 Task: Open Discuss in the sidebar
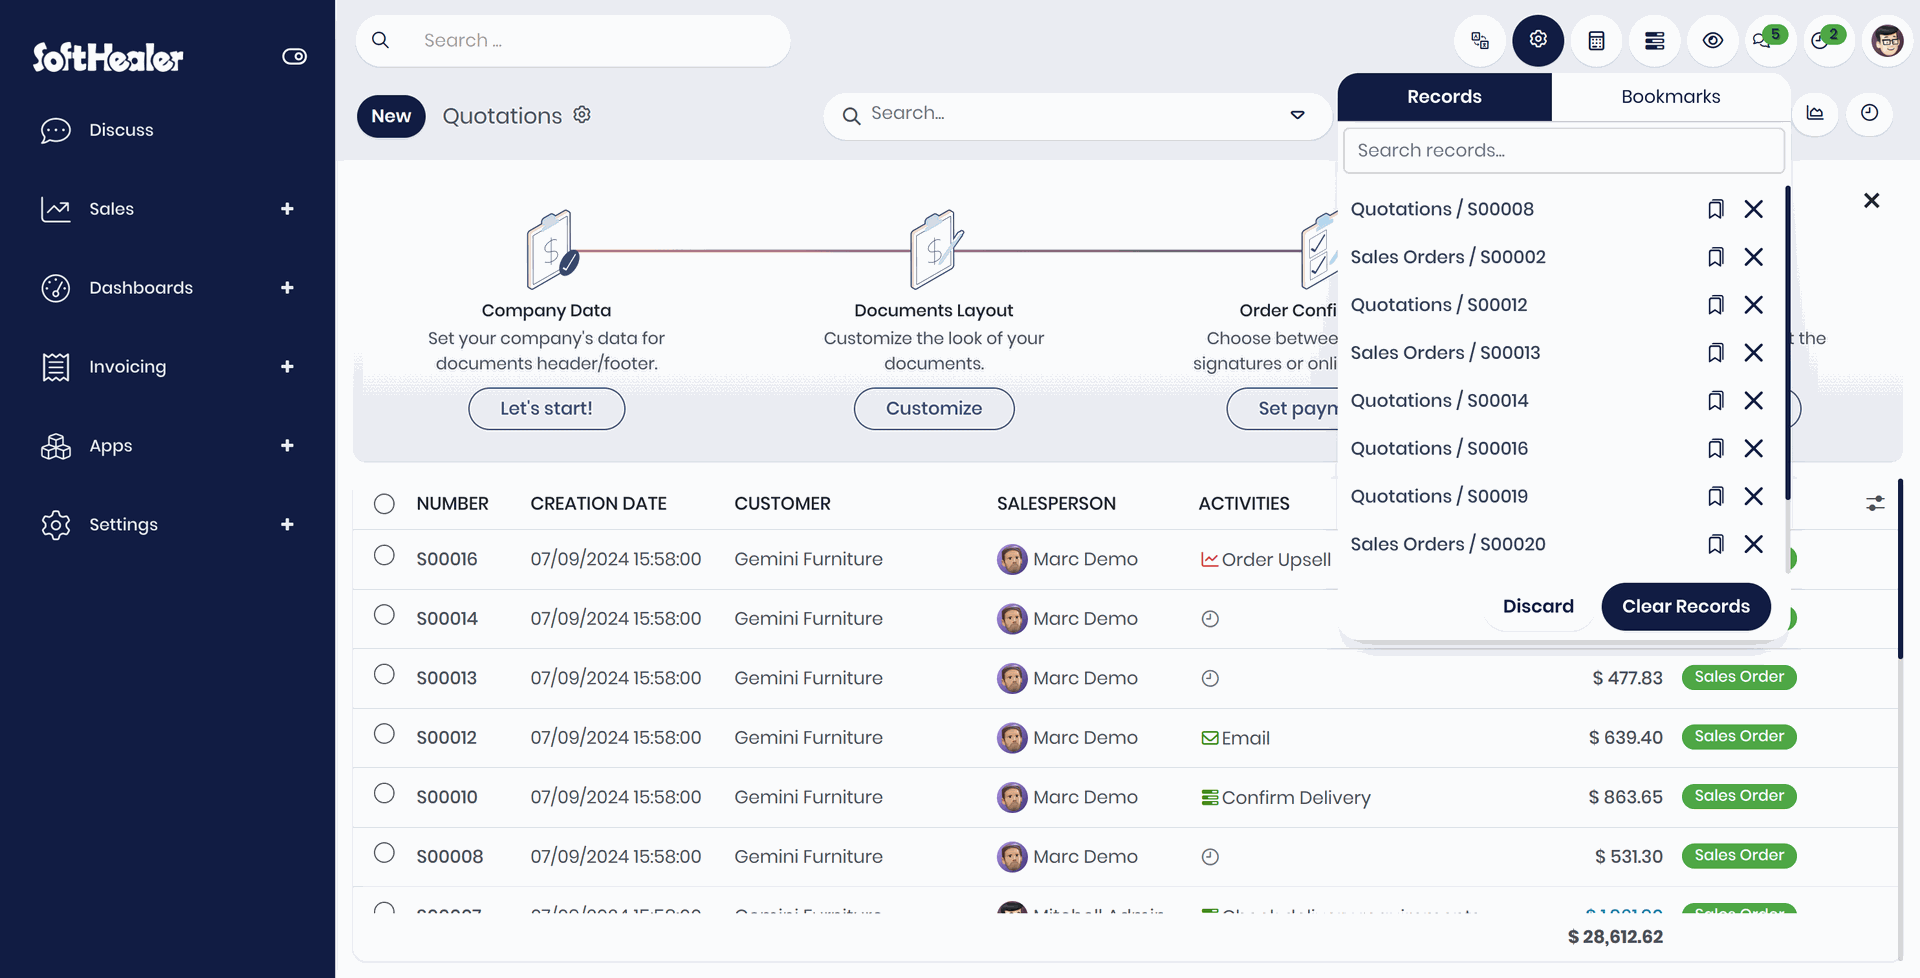pos(121,130)
